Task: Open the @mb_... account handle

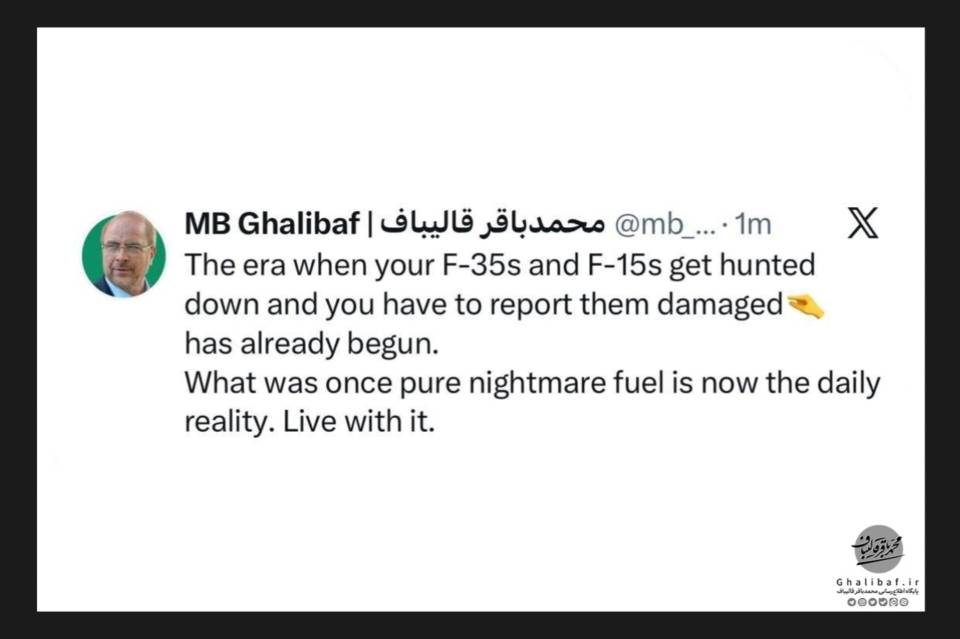Action: 664,225
